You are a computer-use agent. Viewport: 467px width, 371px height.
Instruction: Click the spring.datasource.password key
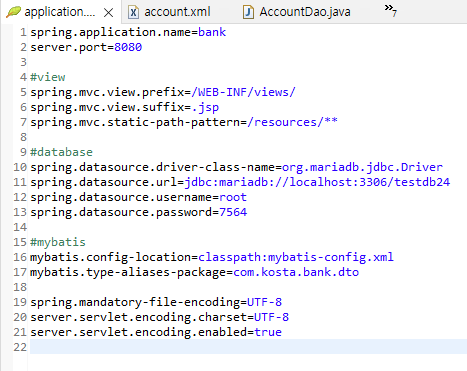[121, 212]
